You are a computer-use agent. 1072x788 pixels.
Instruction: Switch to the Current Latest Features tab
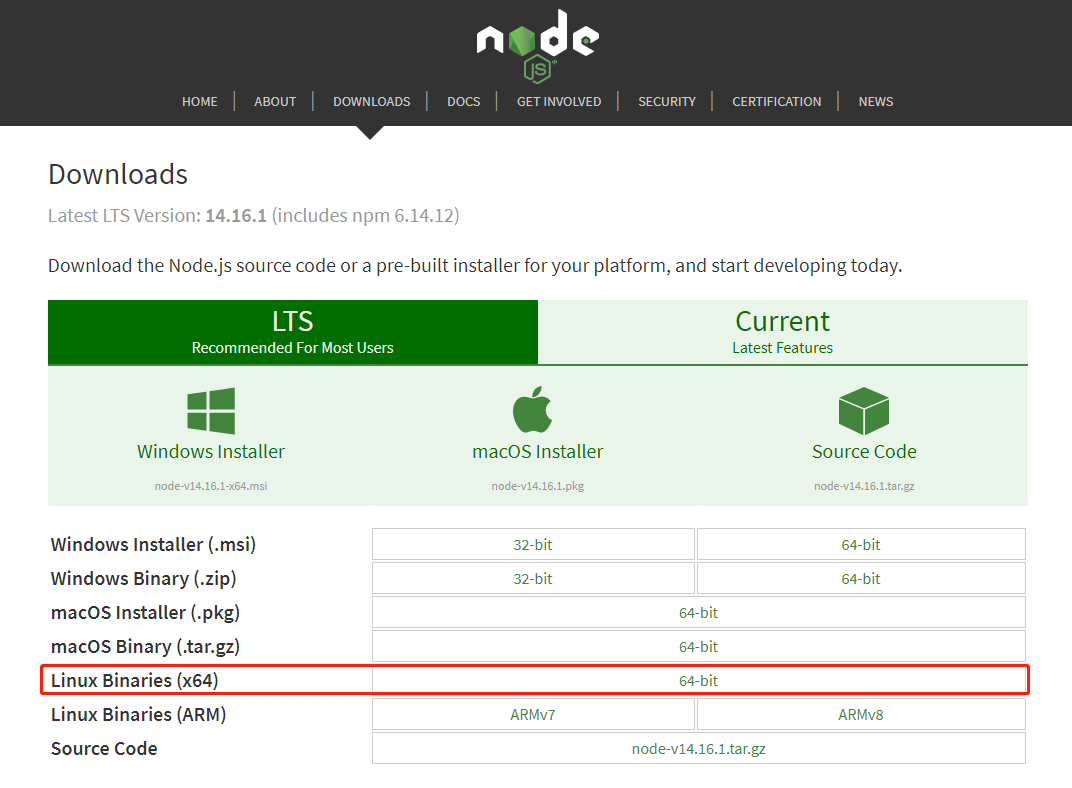point(783,332)
